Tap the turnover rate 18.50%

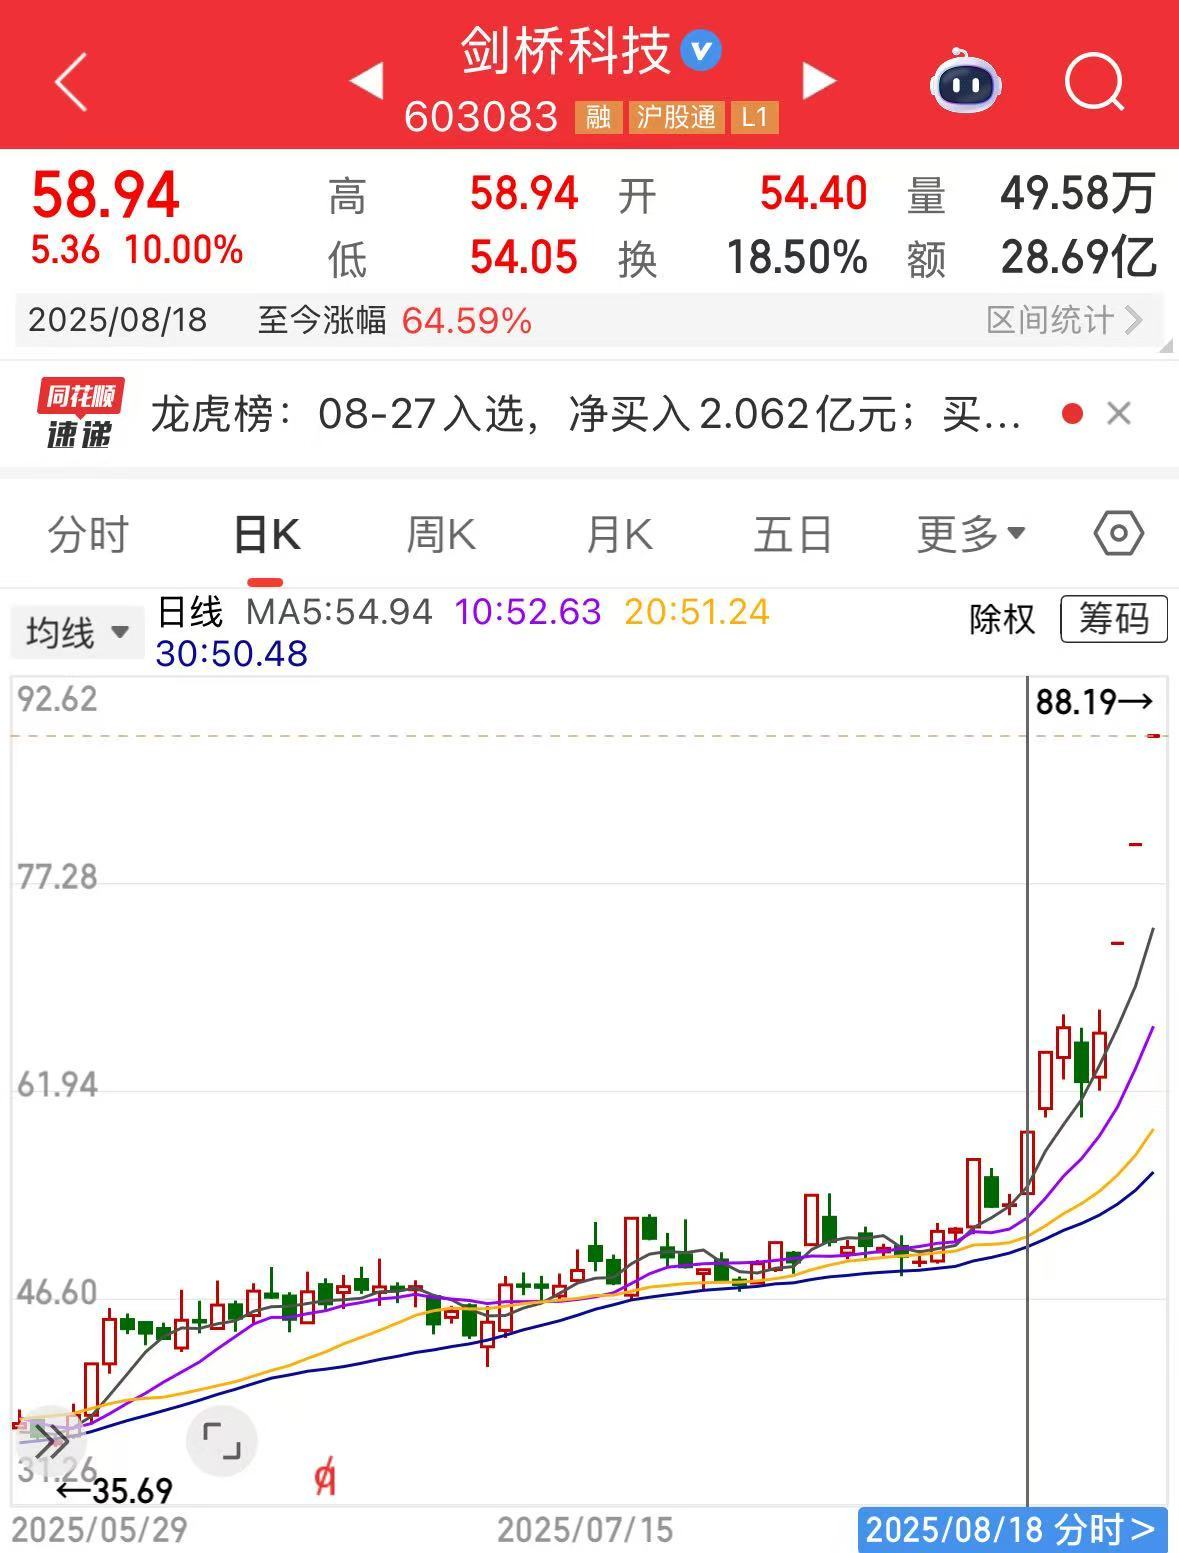797,258
